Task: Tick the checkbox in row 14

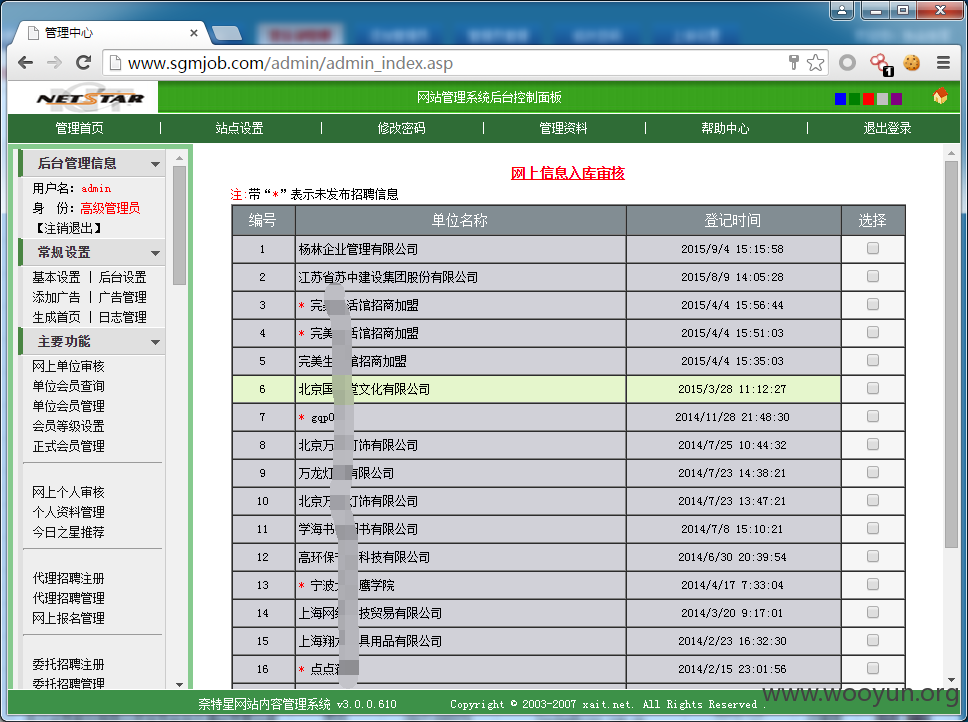Action: (x=873, y=612)
